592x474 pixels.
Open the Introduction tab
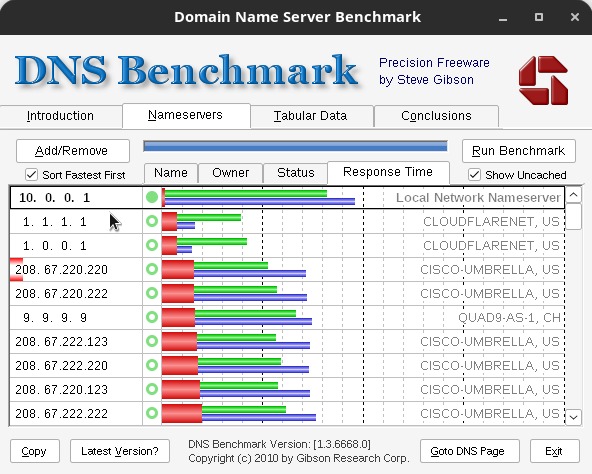[x=60, y=116]
